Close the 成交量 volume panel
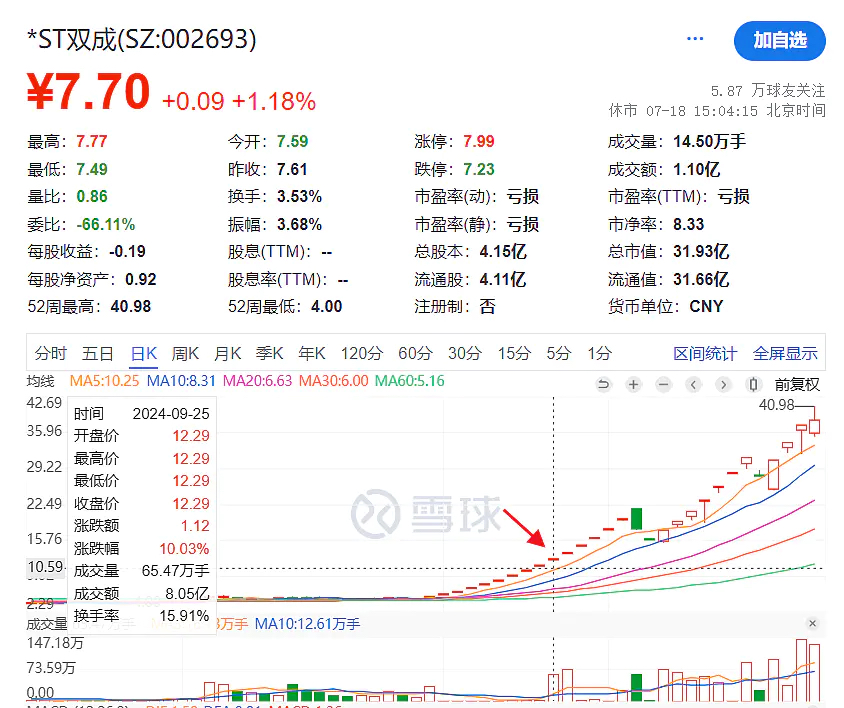Image resolution: width=844 pixels, height=708 pixels. coord(812,623)
